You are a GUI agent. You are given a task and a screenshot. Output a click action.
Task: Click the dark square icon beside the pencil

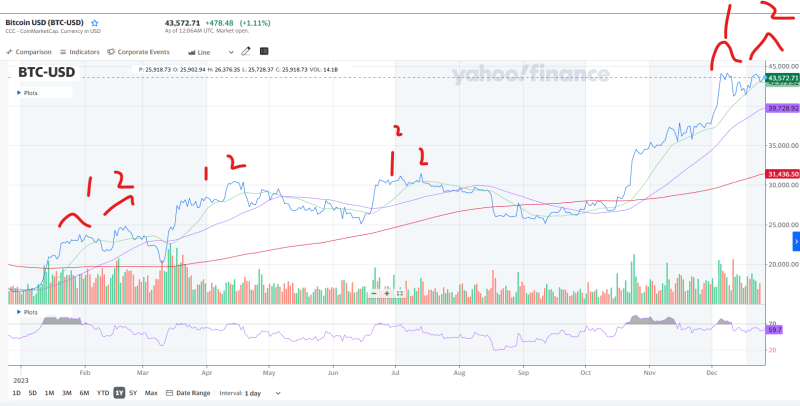point(264,50)
